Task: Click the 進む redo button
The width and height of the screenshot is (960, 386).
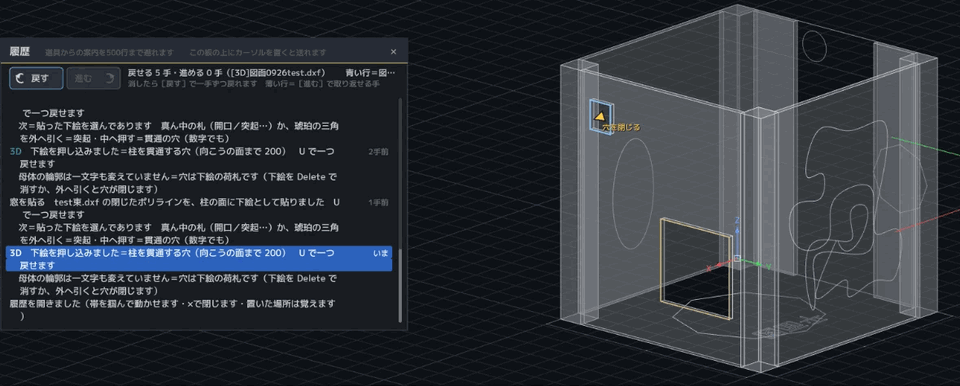Action: (x=94, y=78)
